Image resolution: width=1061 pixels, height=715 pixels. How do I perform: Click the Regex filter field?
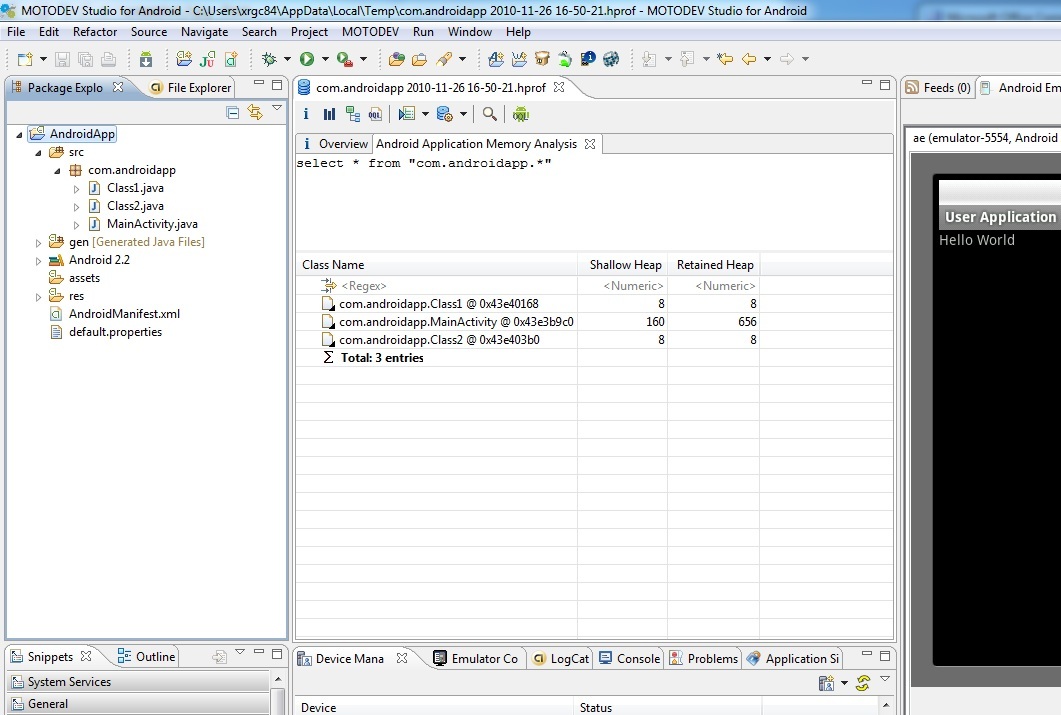click(x=436, y=286)
